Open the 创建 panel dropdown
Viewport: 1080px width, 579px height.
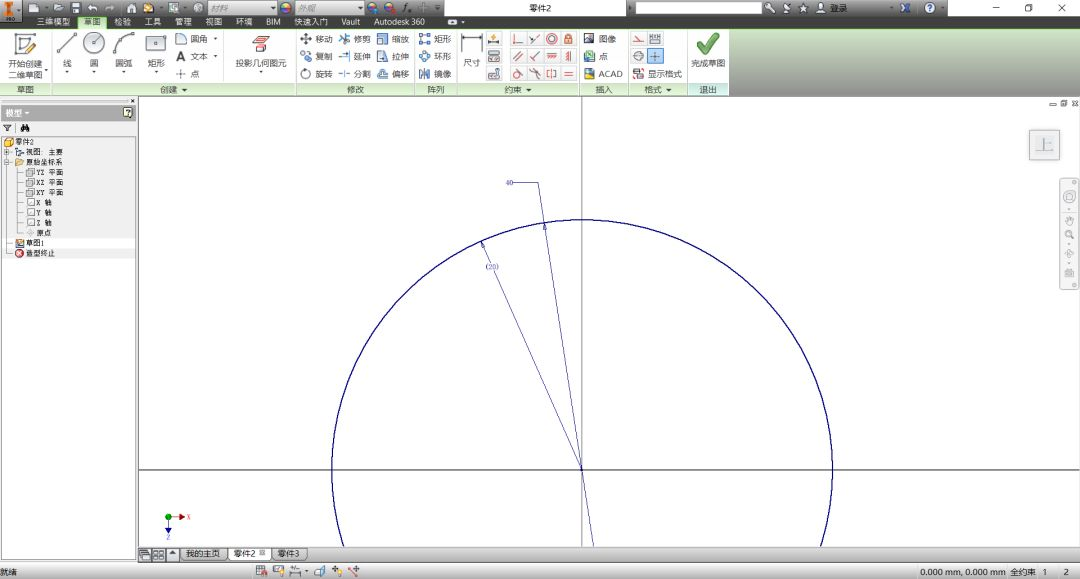[174, 90]
